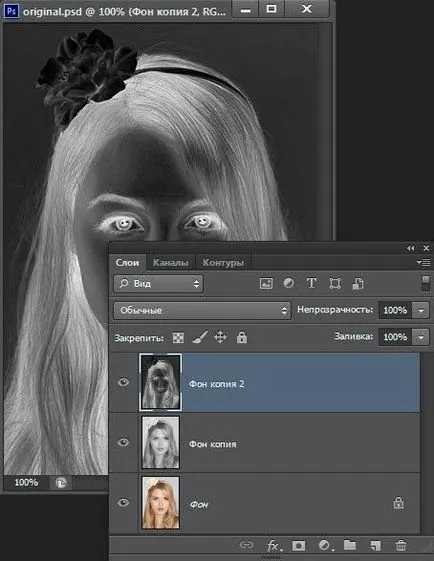Image resolution: width=434 pixels, height=561 pixels.
Task: Add a layer mask
Action: 299,546
